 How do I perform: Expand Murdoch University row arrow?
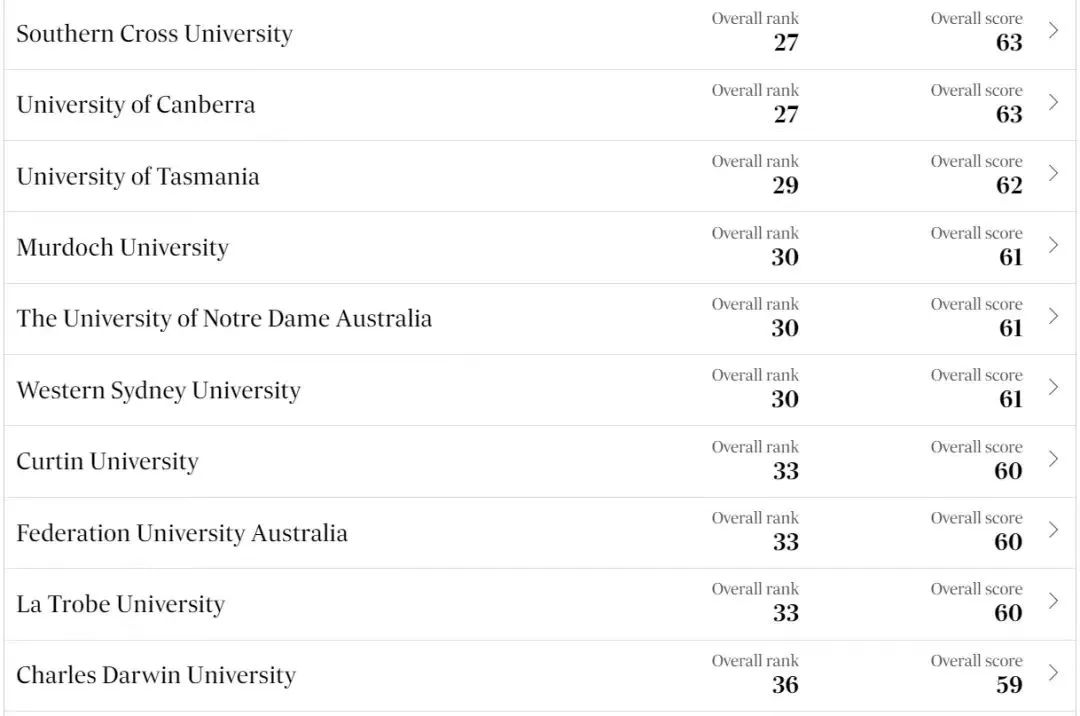[1053, 245]
